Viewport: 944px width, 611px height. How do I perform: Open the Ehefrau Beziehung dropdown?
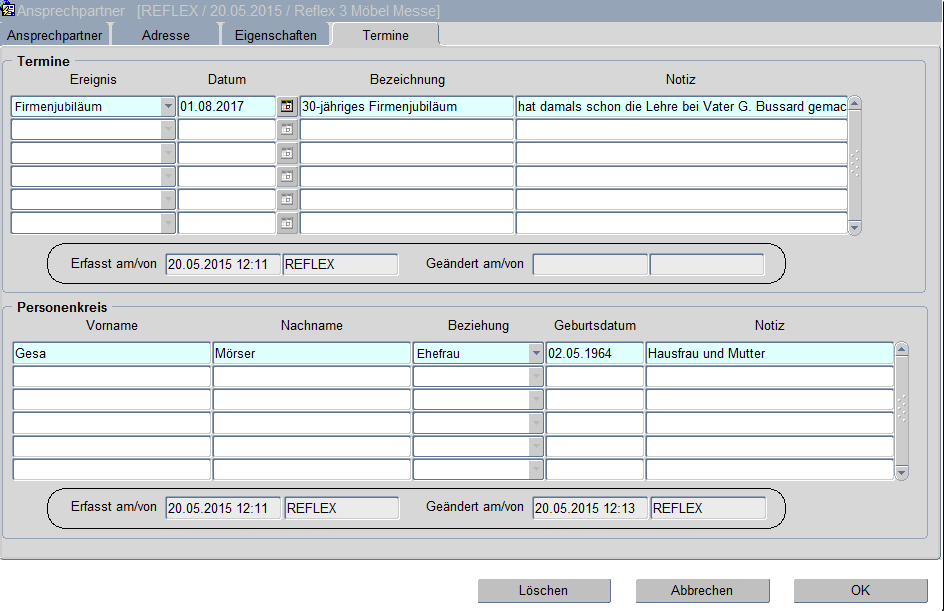click(x=536, y=353)
